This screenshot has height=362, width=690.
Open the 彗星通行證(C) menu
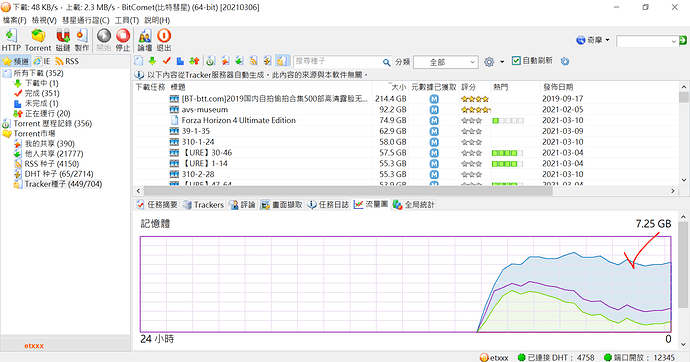point(85,20)
